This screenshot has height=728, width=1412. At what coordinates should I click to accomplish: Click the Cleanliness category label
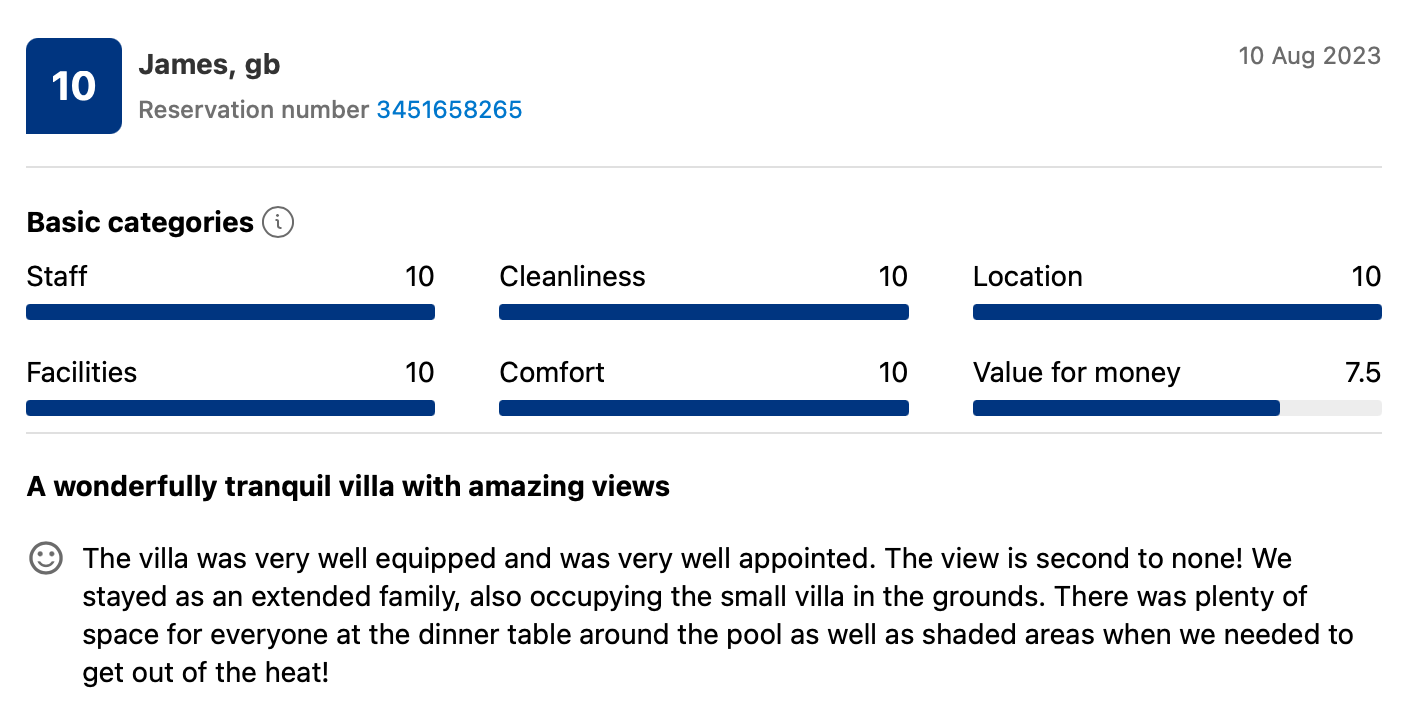coord(572,277)
